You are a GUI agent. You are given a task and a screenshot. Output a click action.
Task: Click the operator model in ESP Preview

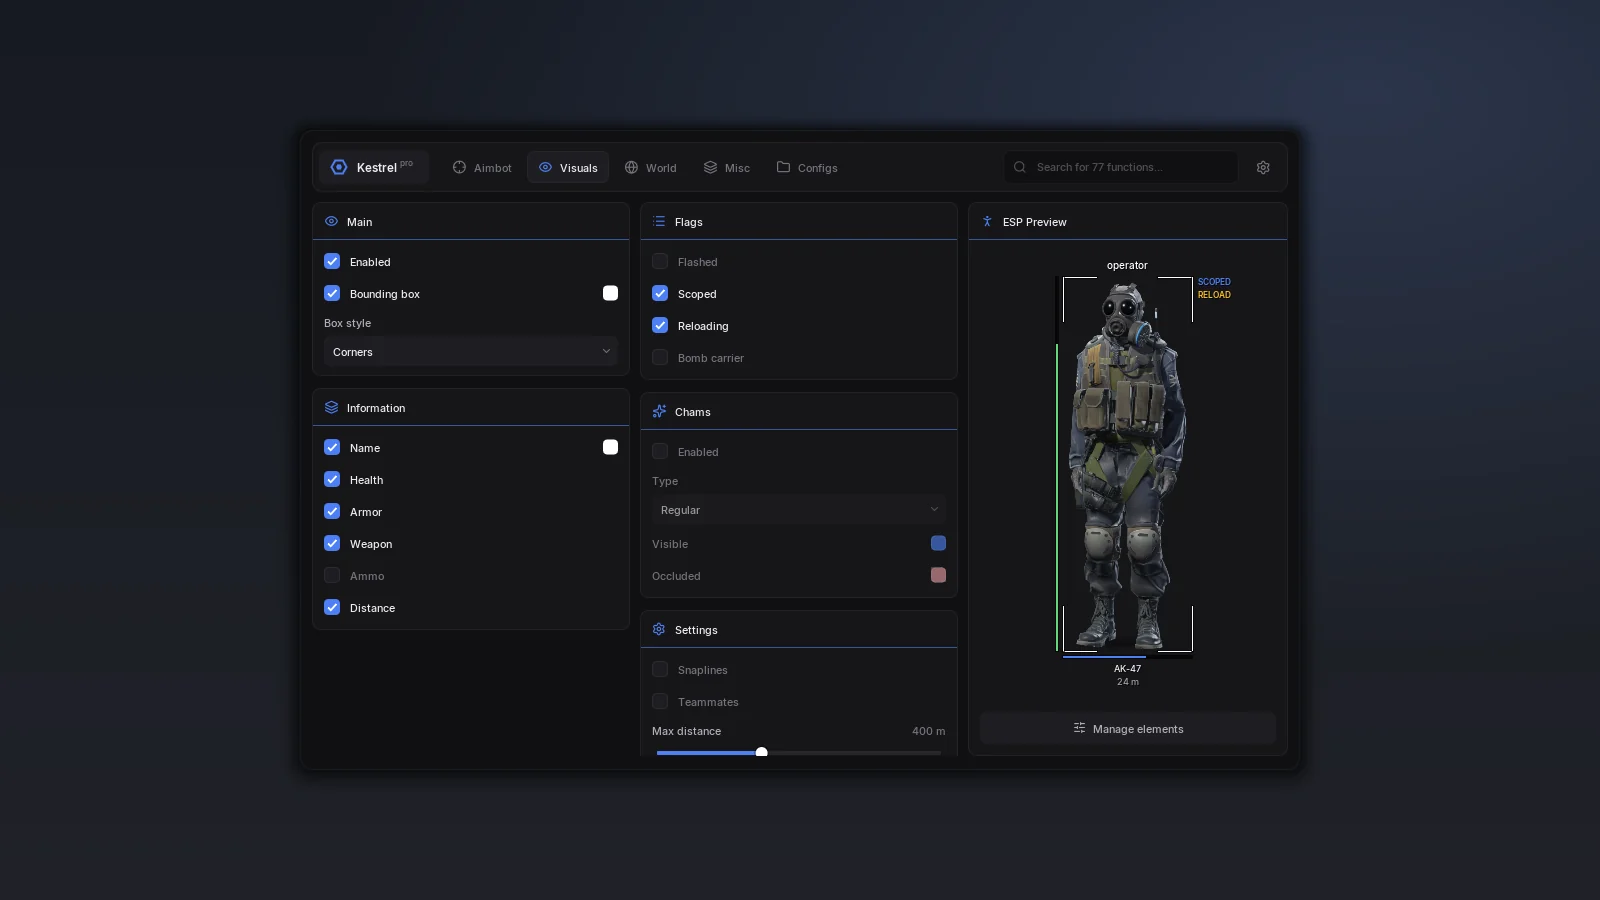click(1127, 465)
